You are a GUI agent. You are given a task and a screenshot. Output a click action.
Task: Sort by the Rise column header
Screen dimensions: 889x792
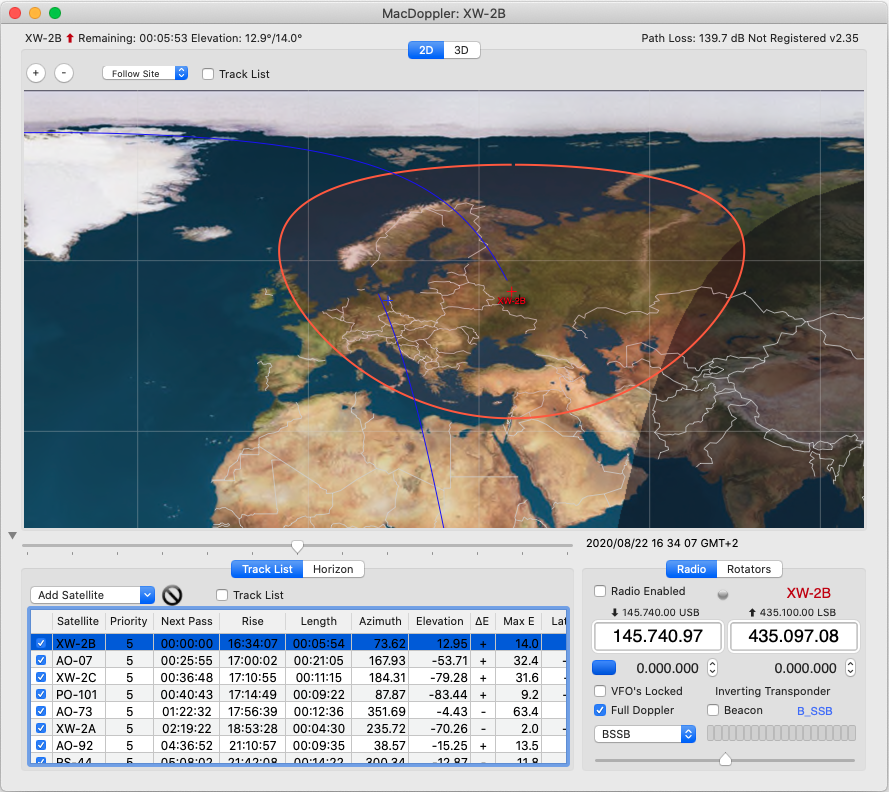tap(252, 621)
